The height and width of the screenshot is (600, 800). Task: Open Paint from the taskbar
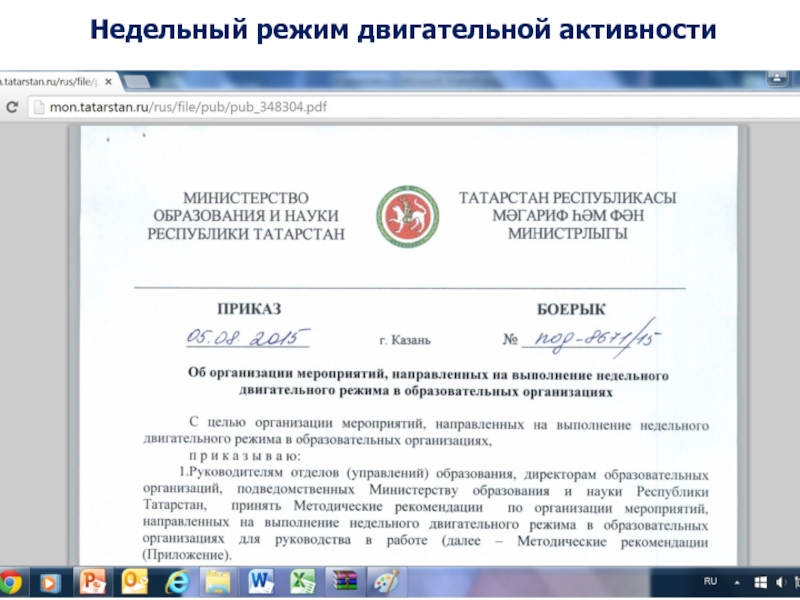[x=386, y=582]
